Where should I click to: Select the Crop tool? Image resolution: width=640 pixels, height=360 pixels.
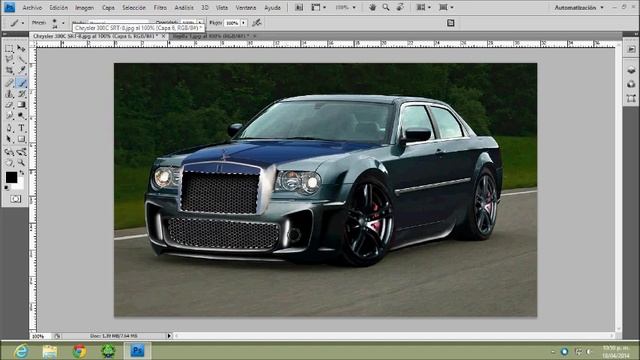[x=9, y=71]
